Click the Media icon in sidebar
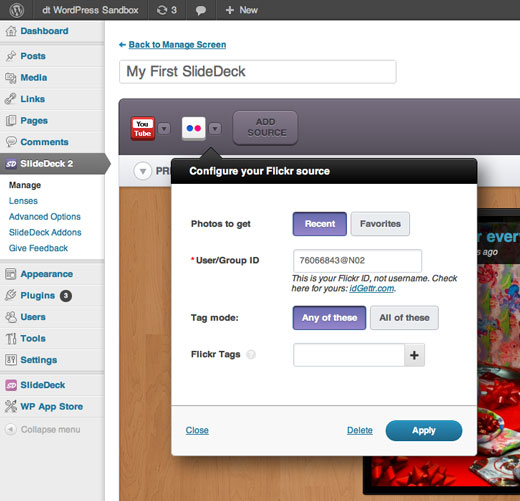Image resolution: width=520 pixels, height=501 pixels. coord(11,78)
